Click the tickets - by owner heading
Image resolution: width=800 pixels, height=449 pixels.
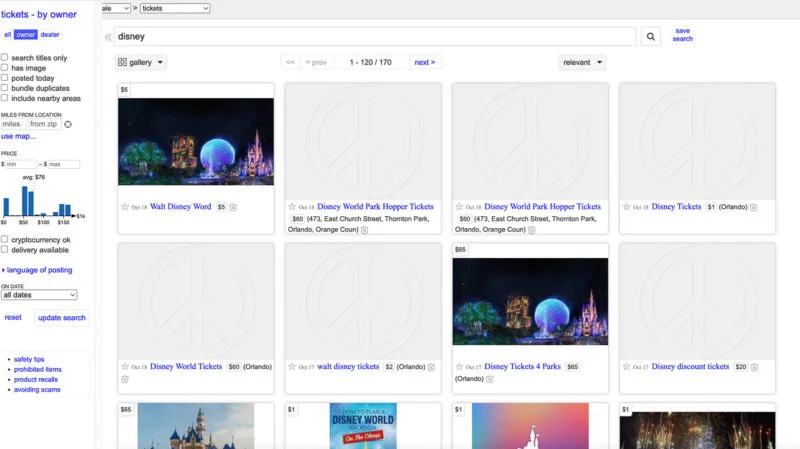coord(39,15)
